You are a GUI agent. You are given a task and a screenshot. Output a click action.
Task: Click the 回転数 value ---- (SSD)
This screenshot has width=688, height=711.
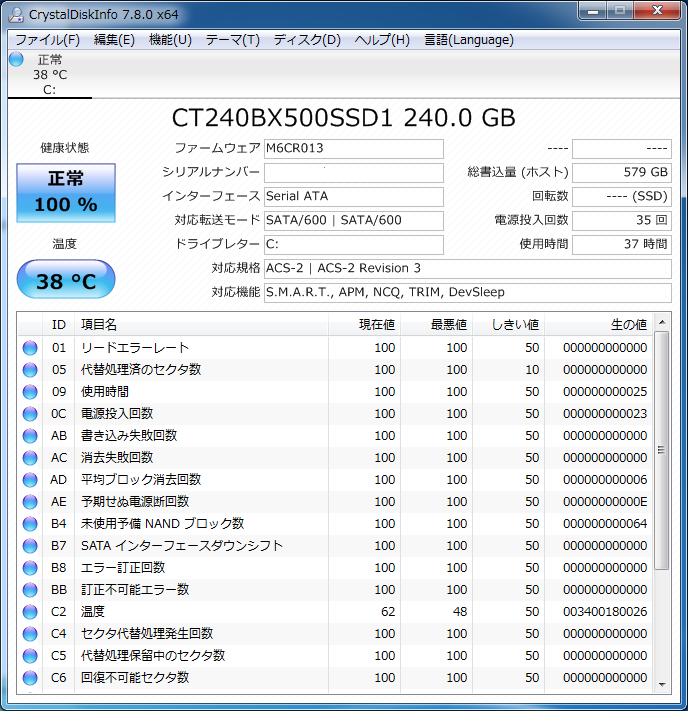tap(622, 197)
